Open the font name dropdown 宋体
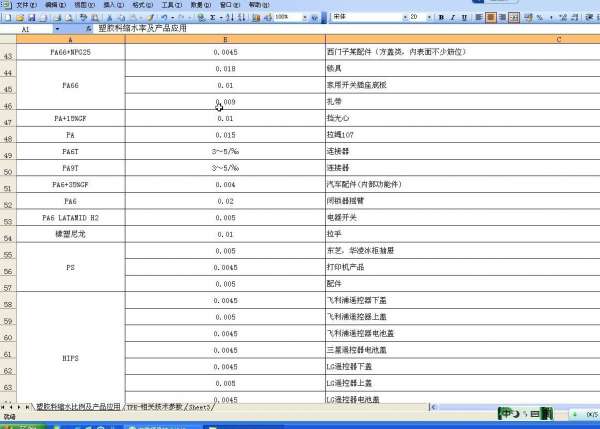Viewport: 600px width, 429px height. tap(405, 17)
